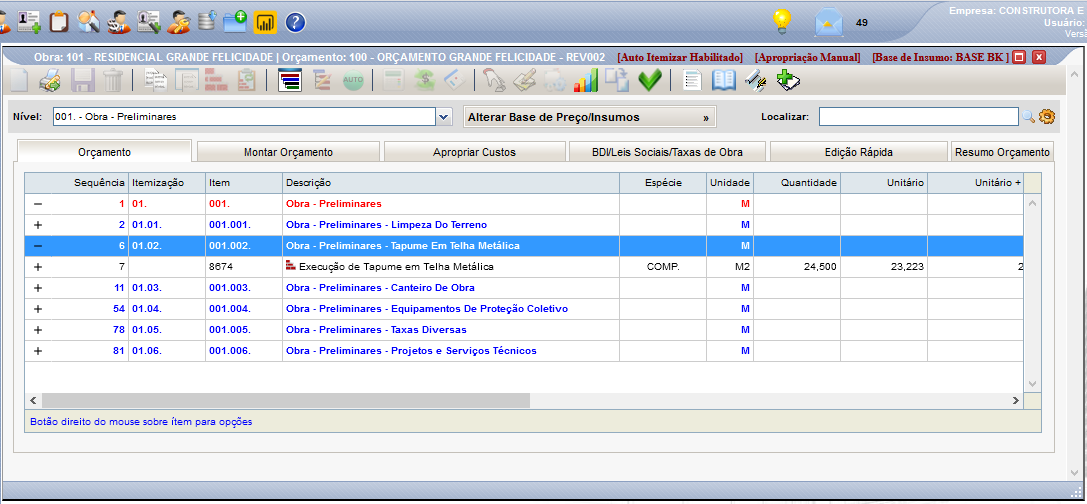Click the Unidade column header

pos(730,183)
